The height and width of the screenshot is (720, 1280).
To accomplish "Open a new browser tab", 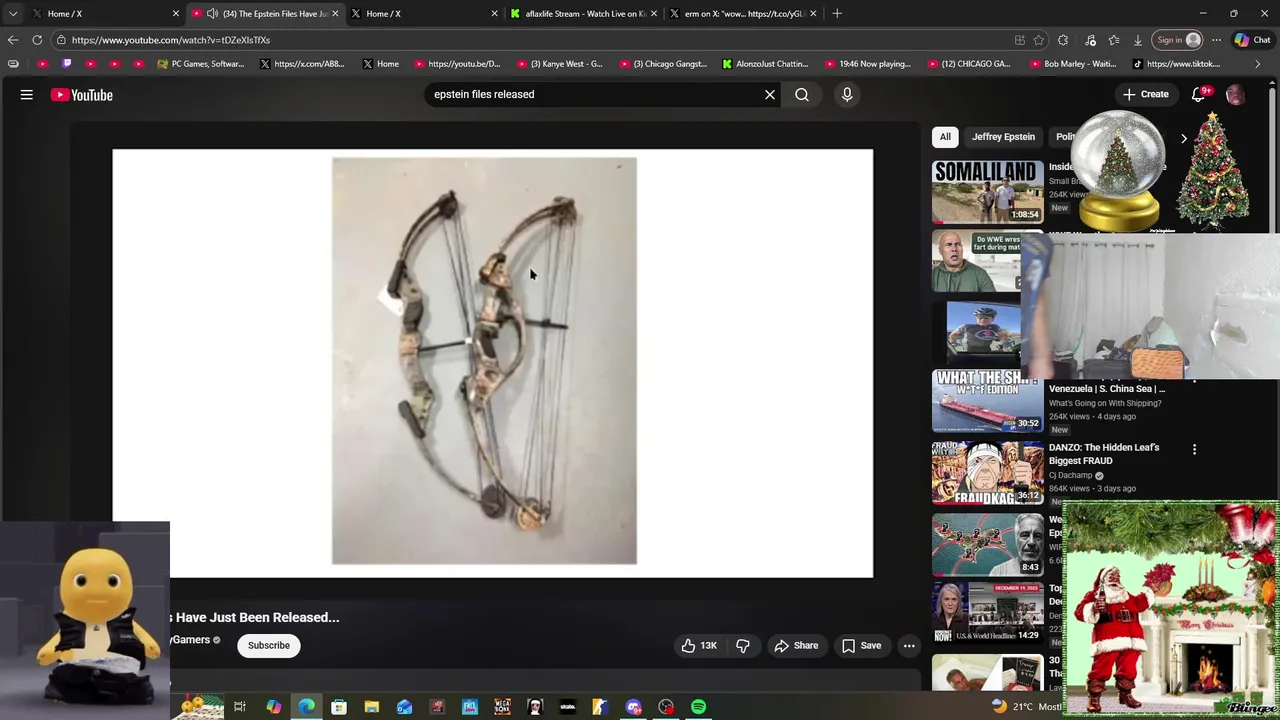I will 837,14.
